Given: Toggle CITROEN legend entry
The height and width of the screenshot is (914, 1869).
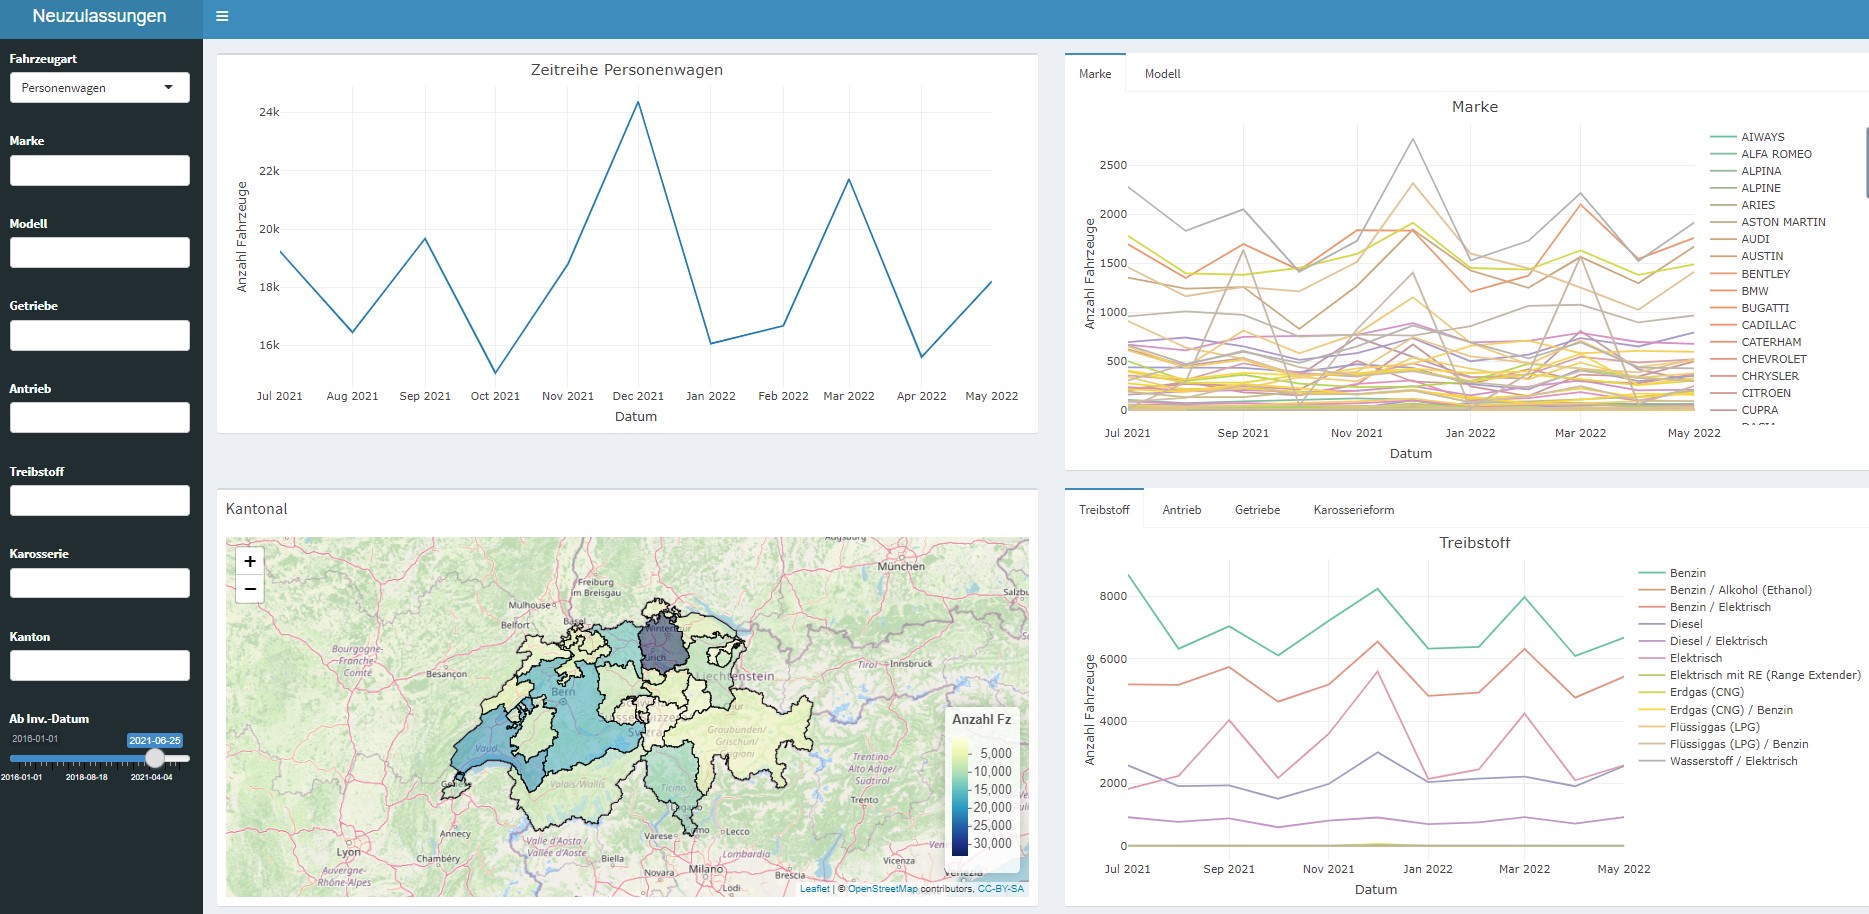Looking at the screenshot, I should [1765, 393].
